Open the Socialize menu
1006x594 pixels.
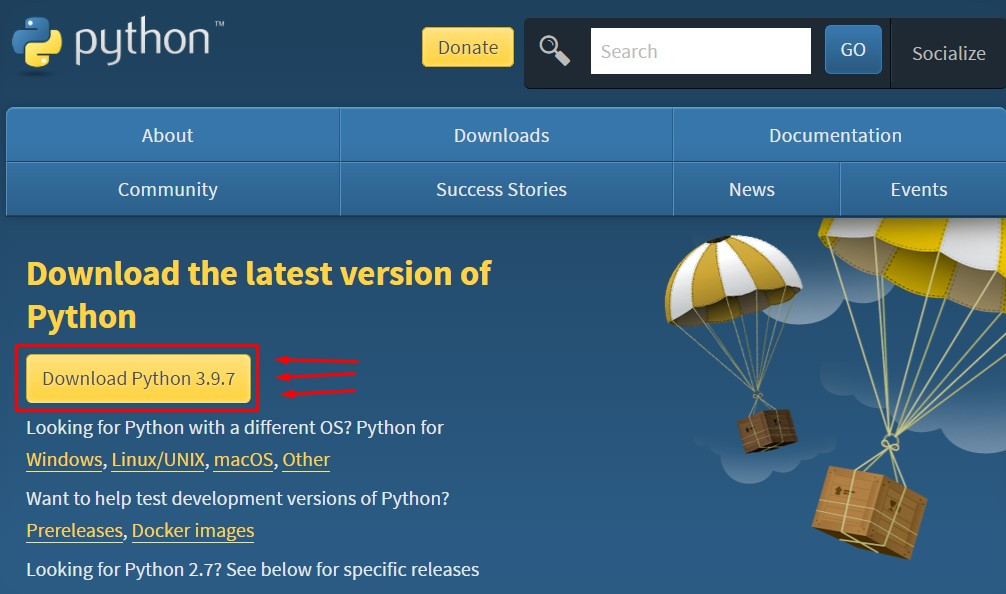coord(948,53)
